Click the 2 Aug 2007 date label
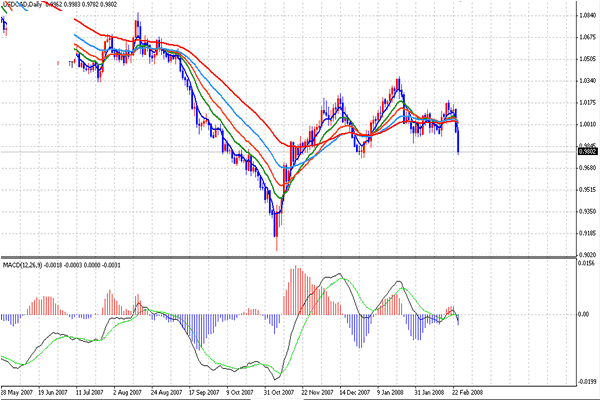The image size is (600, 400). pos(130,393)
